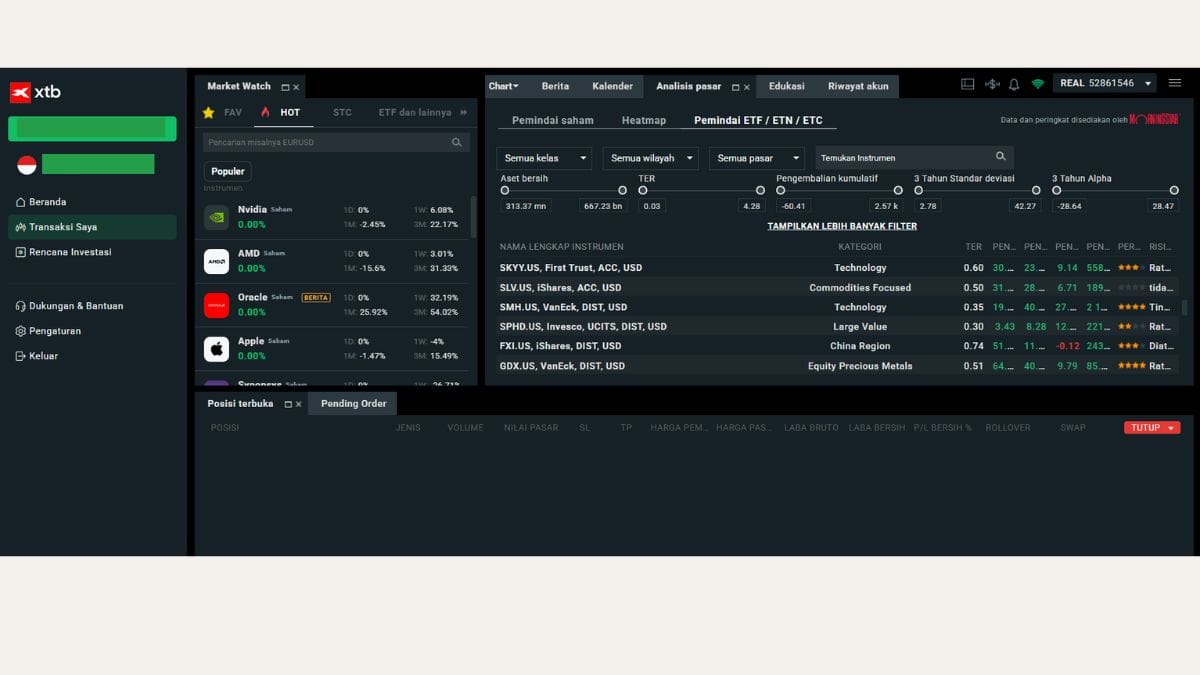Viewport: 1200px width, 675px height.
Task: Open the BERITA badge on Oracle row
Action: click(x=316, y=298)
